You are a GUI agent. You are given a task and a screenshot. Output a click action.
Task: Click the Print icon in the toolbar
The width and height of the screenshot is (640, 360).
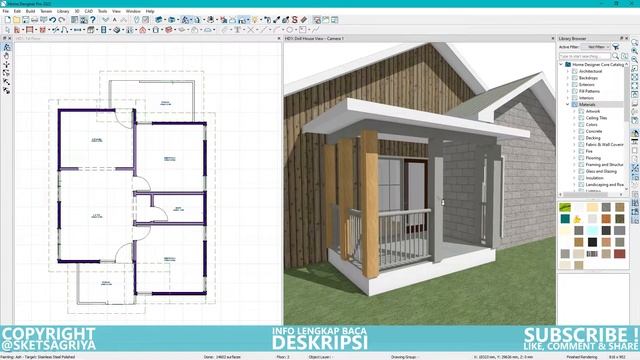[x=34, y=20]
